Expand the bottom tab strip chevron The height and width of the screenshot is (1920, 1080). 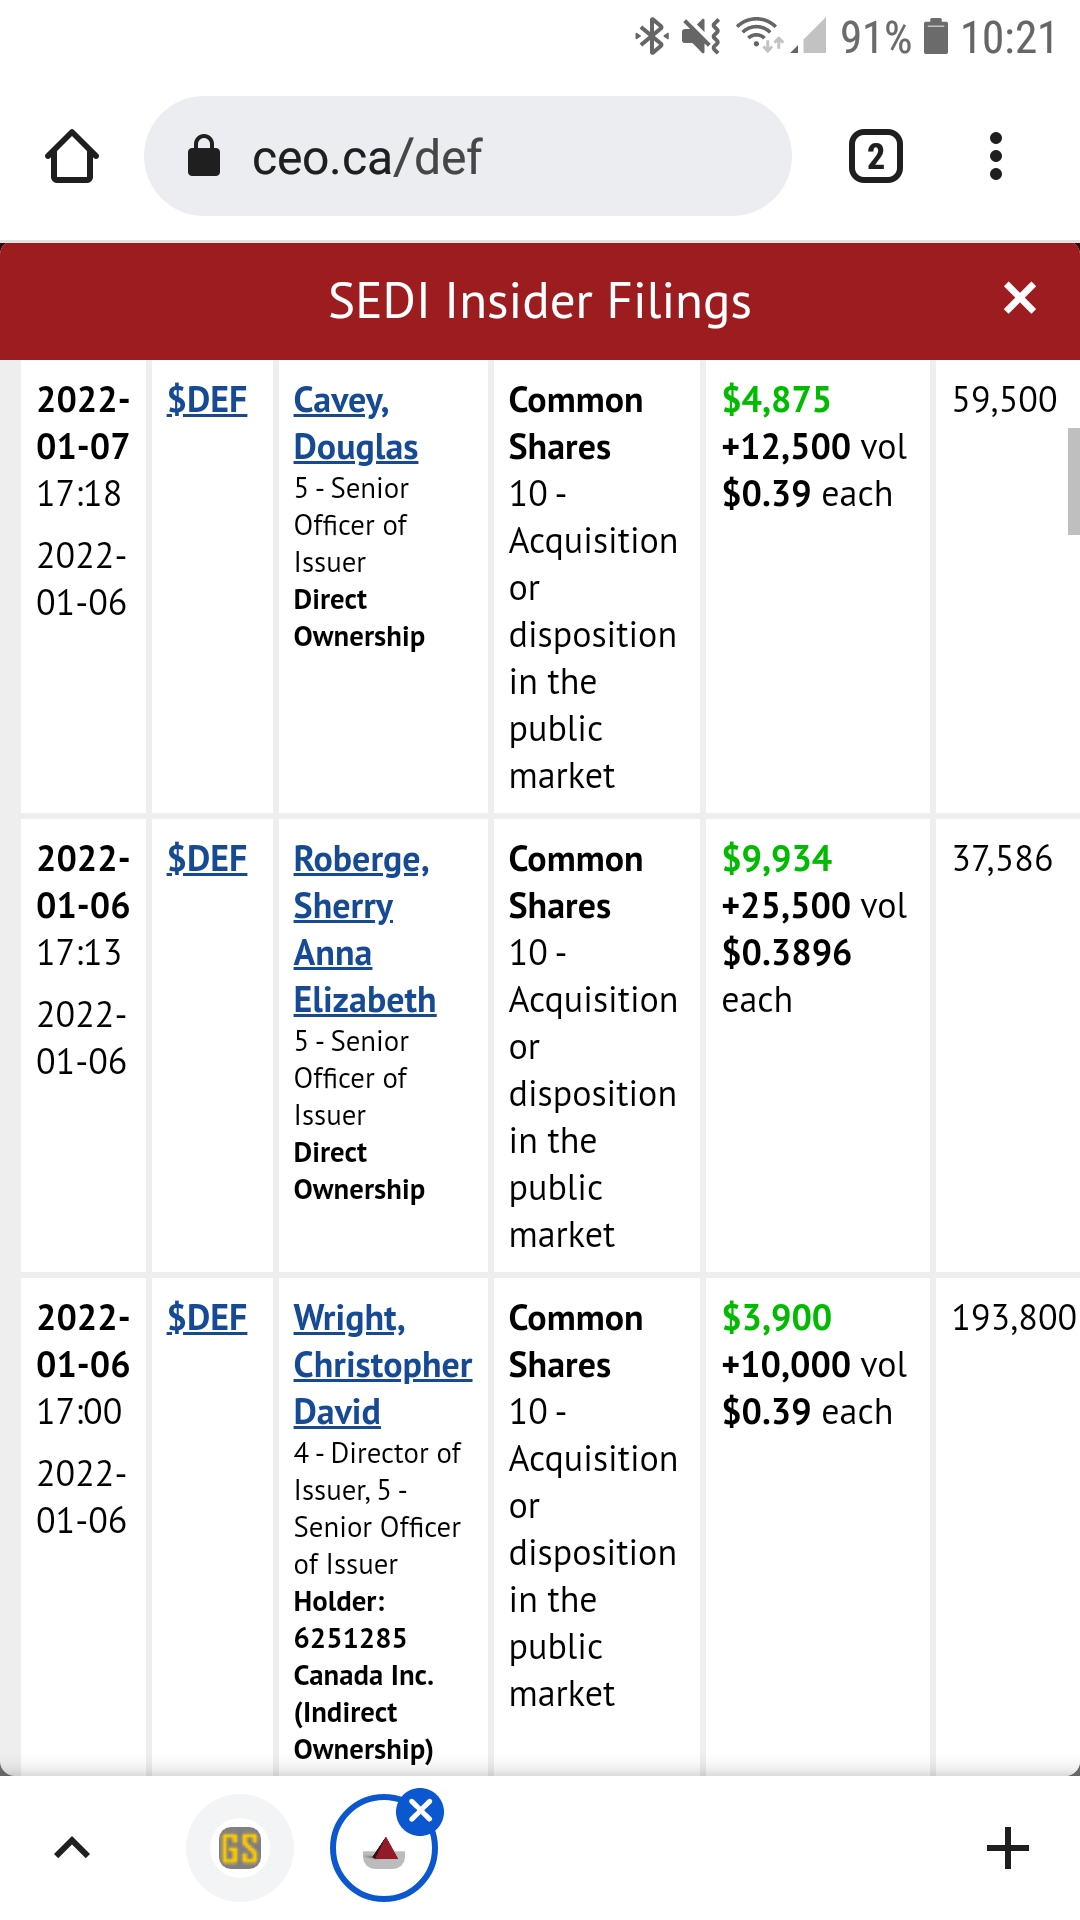click(72, 1848)
